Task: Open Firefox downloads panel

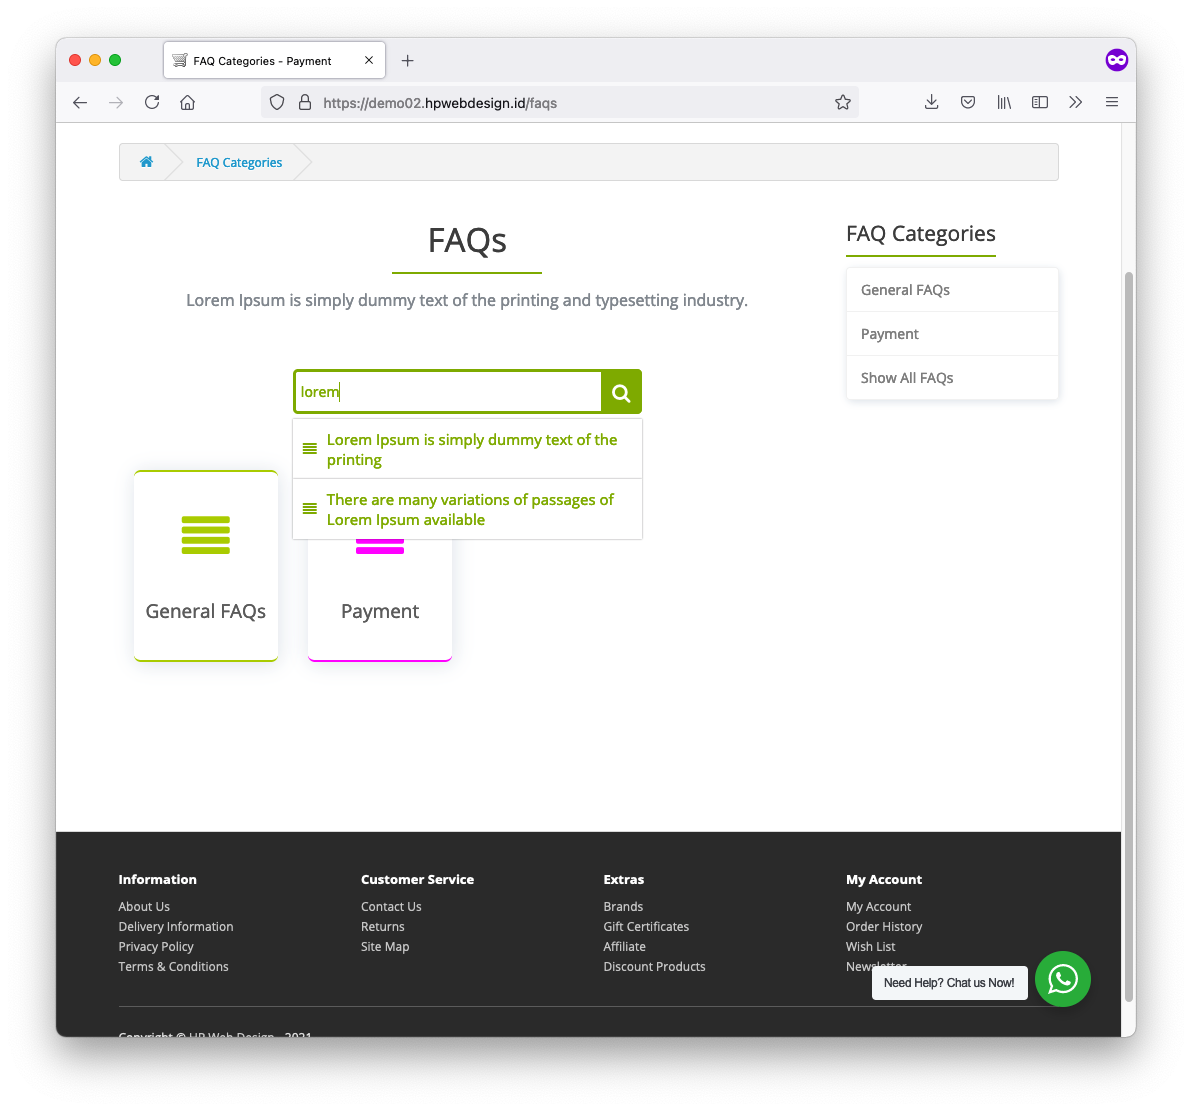Action: (x=931, y=102)
